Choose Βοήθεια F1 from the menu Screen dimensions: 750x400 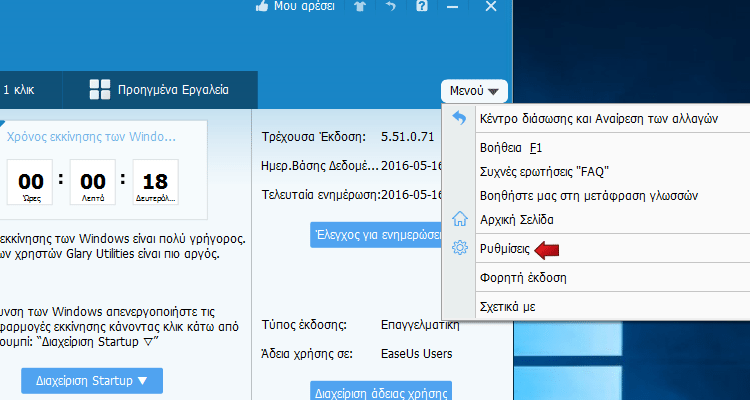[511, 148]
